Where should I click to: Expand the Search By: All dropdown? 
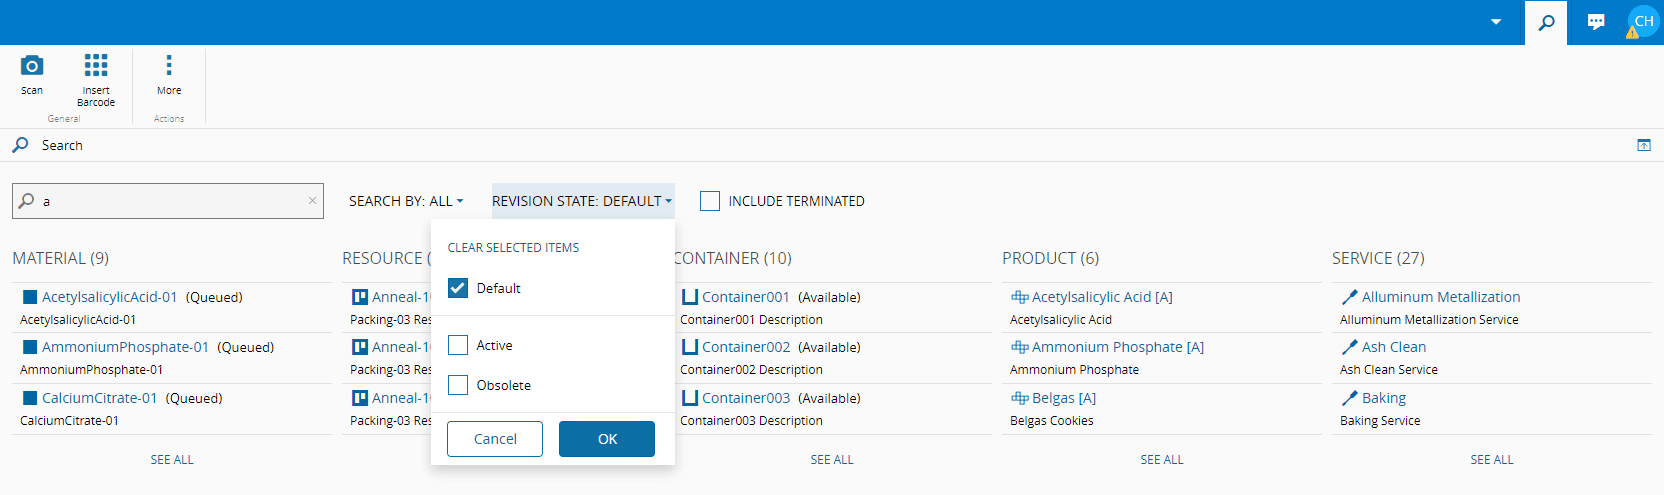[406, 201]
